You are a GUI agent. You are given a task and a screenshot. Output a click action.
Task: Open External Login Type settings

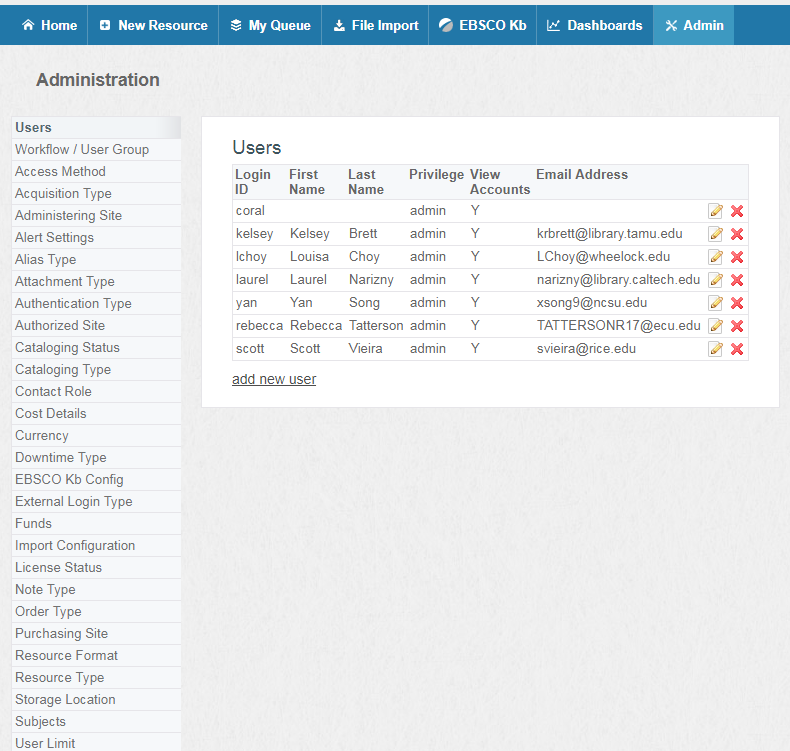point(96,502)
